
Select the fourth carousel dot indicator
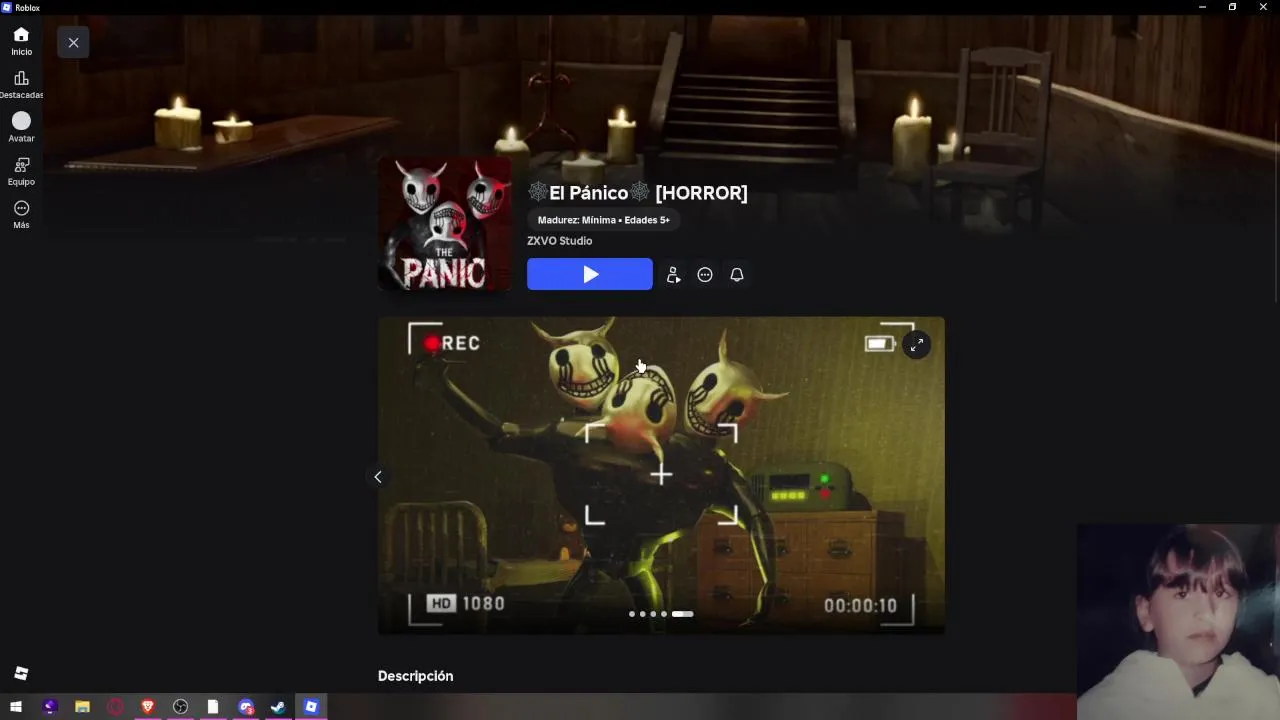[x=663, y=614]
